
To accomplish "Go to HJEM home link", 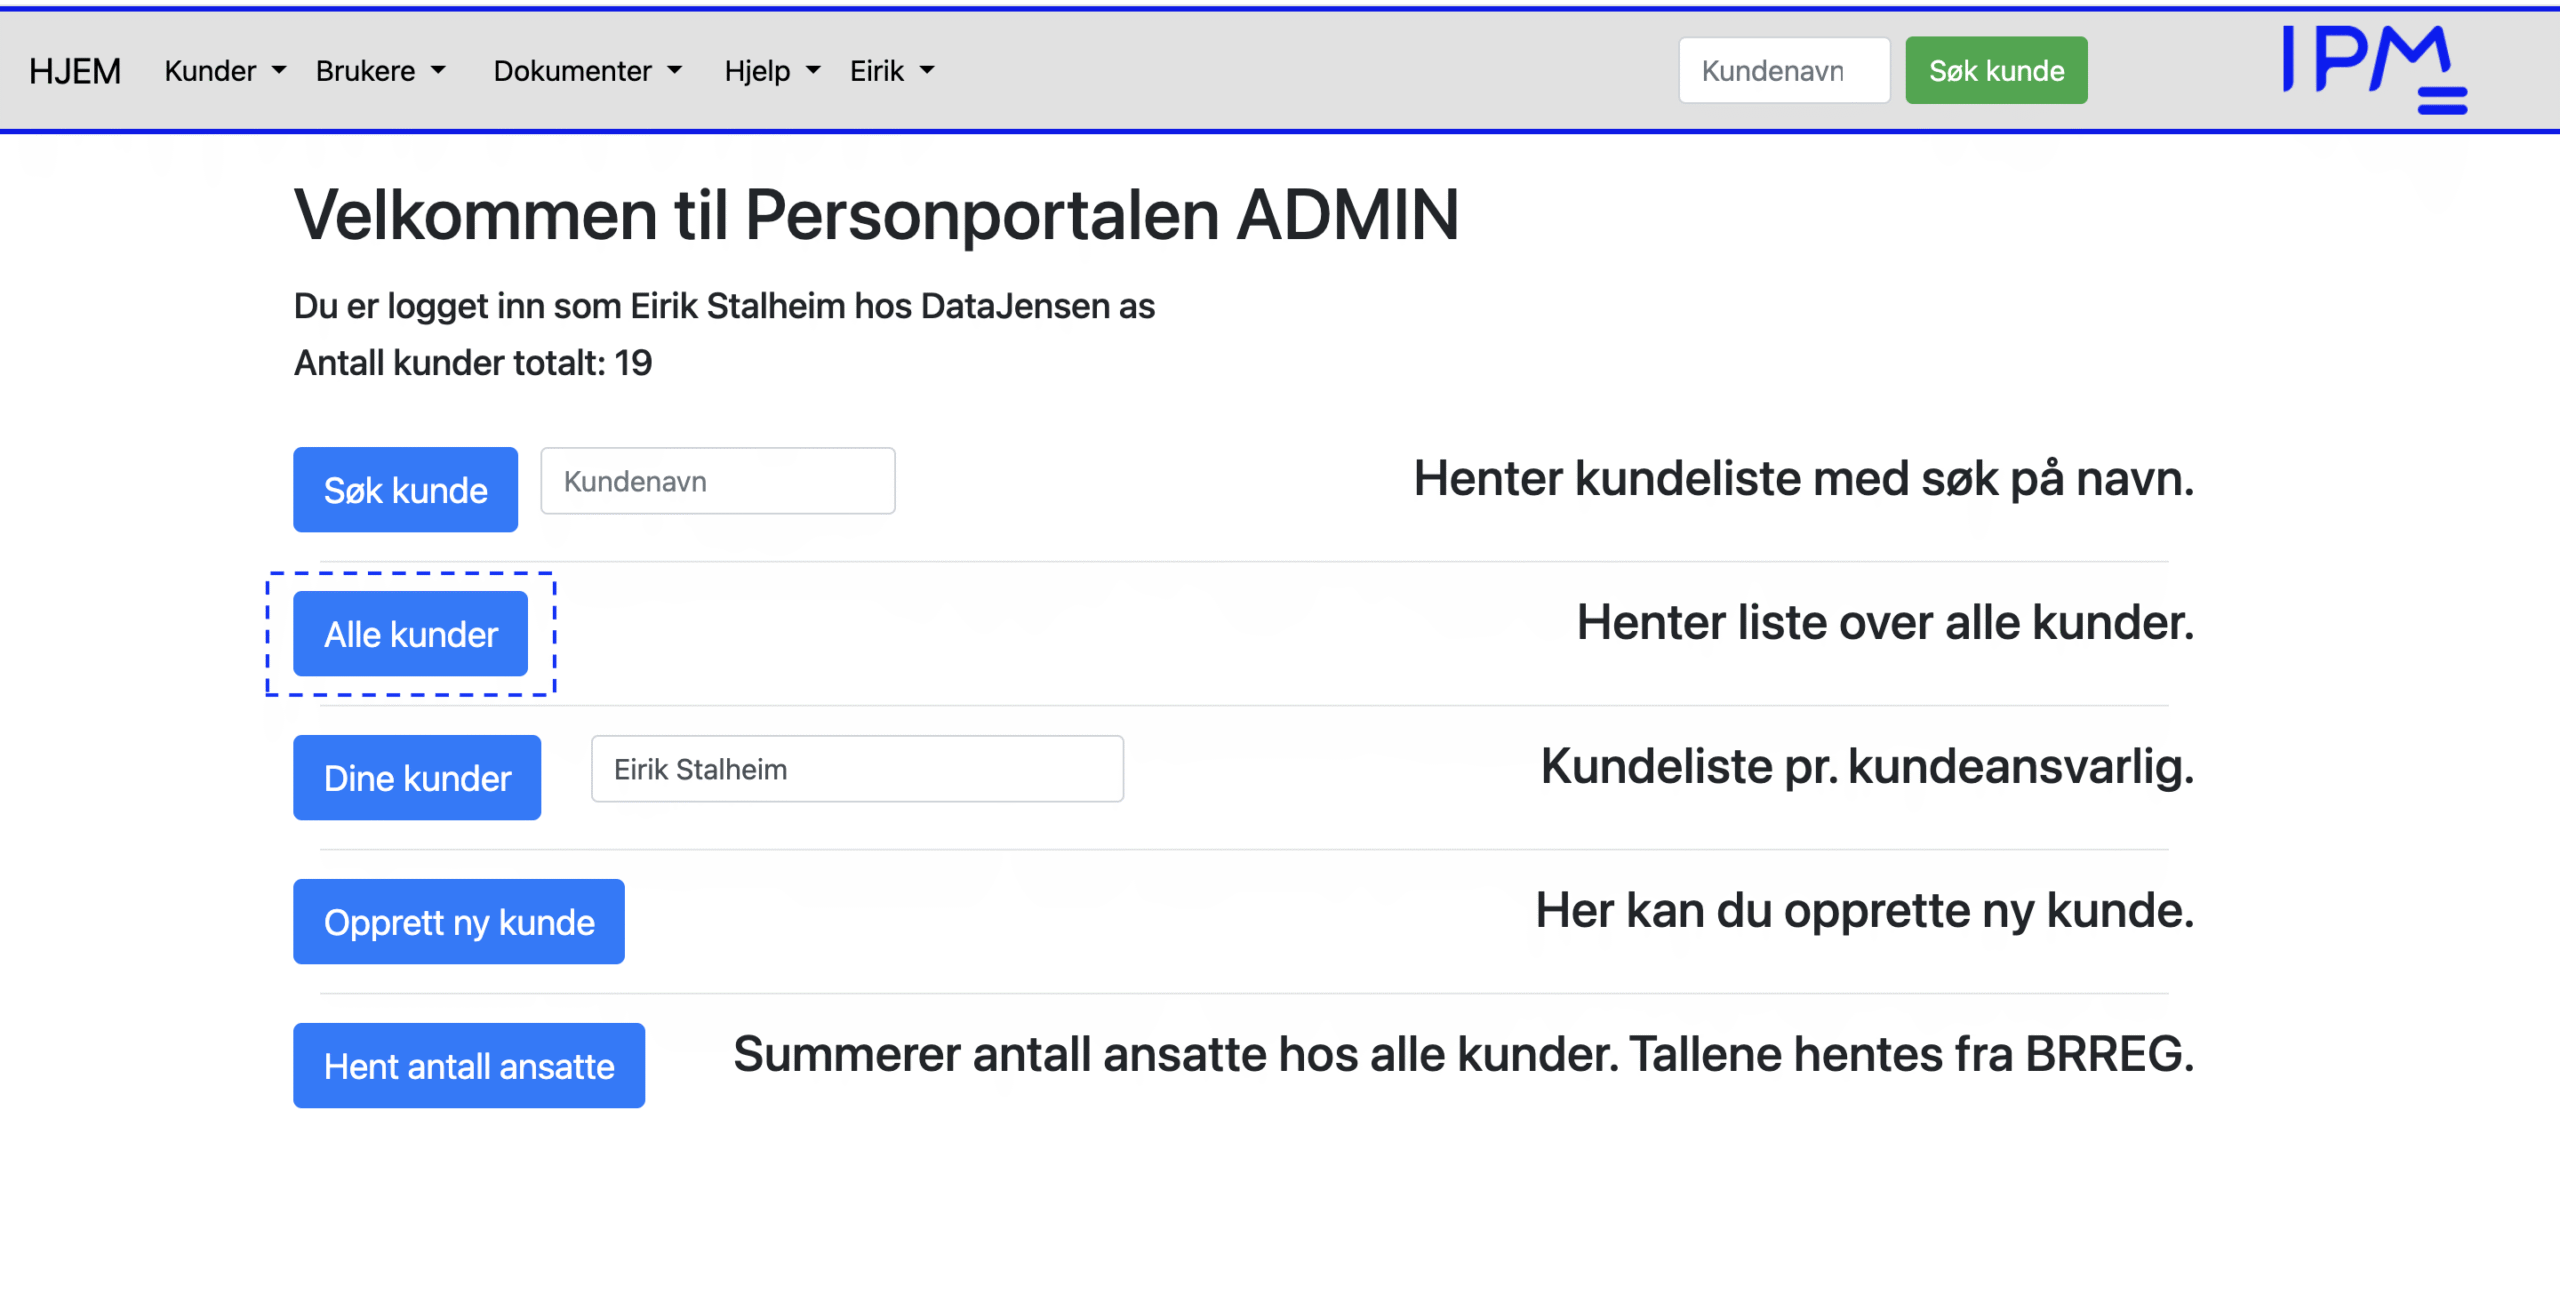I will (75, 71).
